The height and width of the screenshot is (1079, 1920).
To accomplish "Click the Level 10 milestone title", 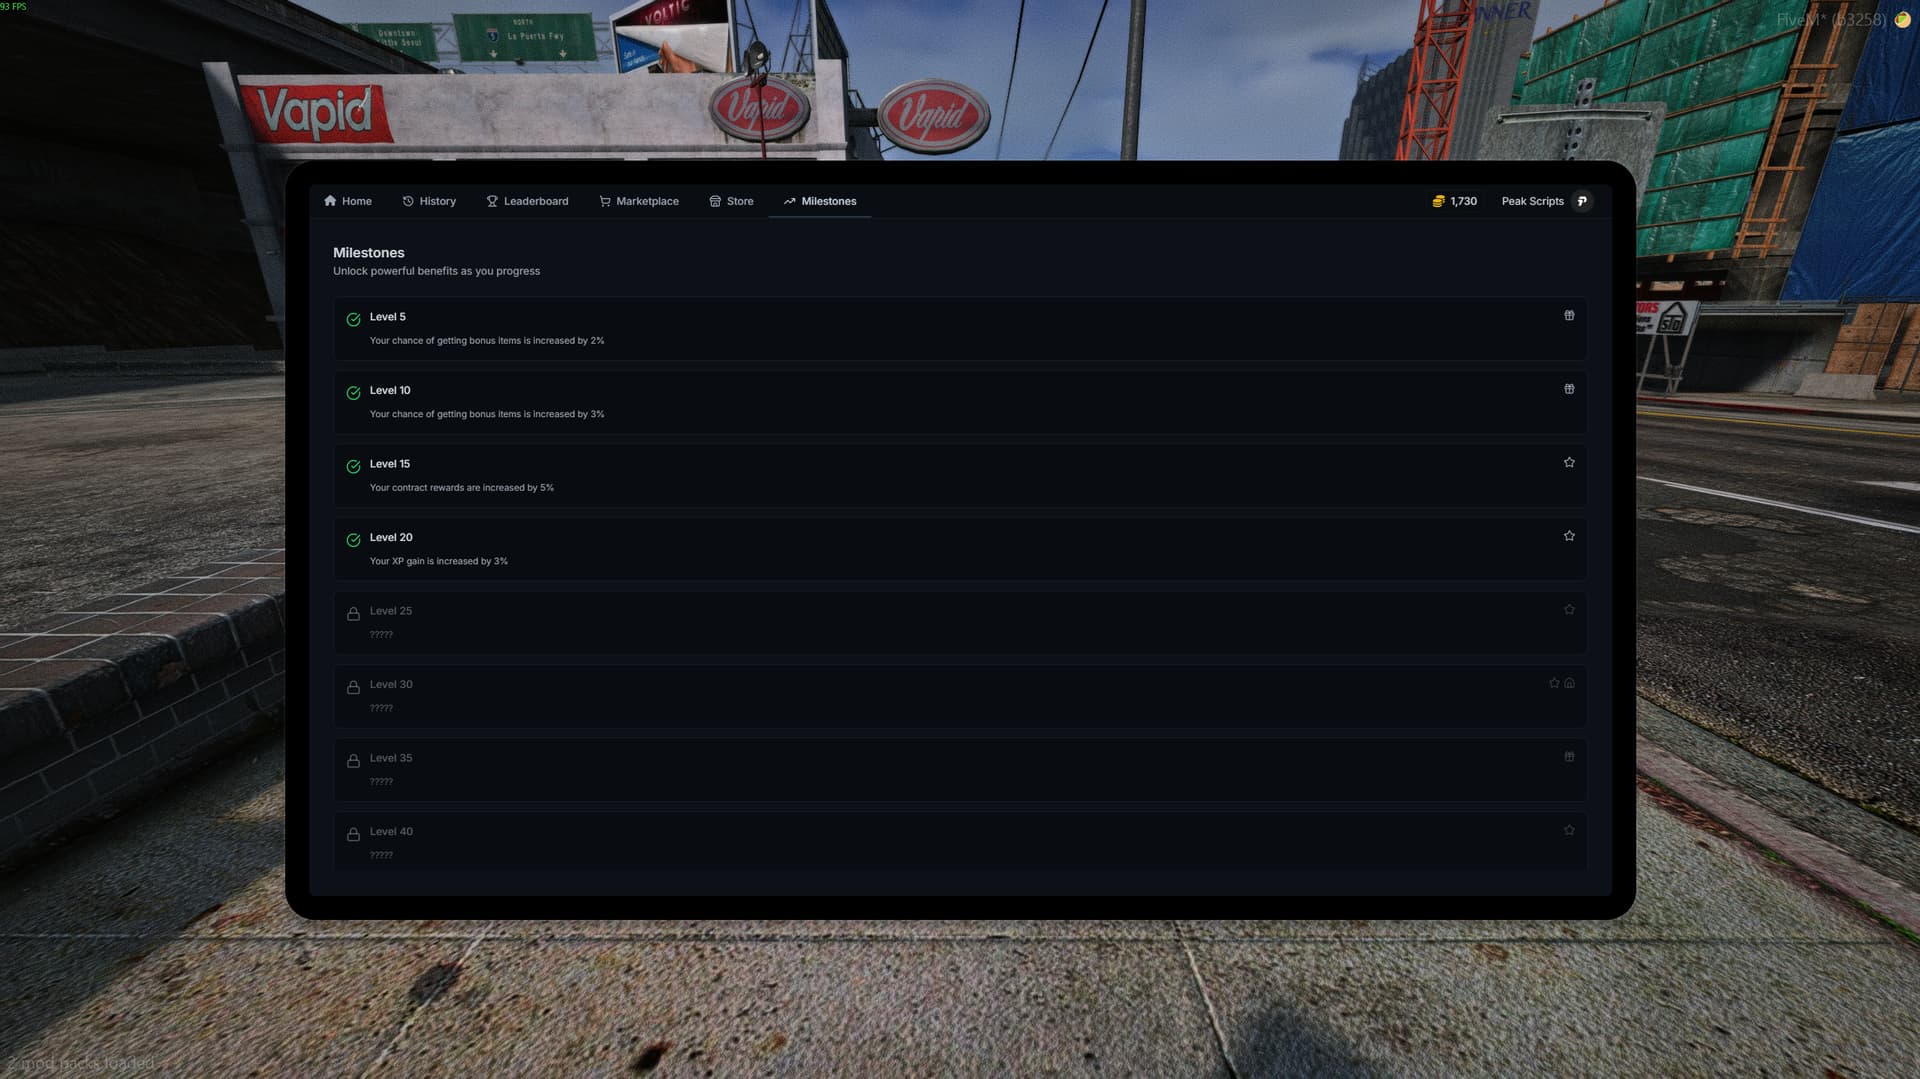I will point(390,390).
